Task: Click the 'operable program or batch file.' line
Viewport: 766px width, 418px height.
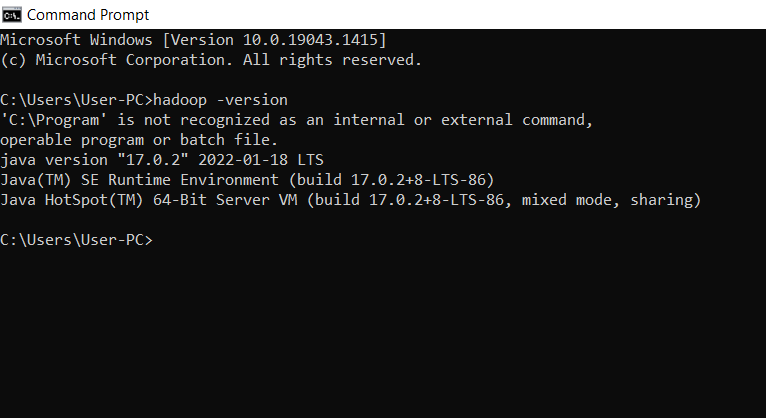Action: [139, 140]
